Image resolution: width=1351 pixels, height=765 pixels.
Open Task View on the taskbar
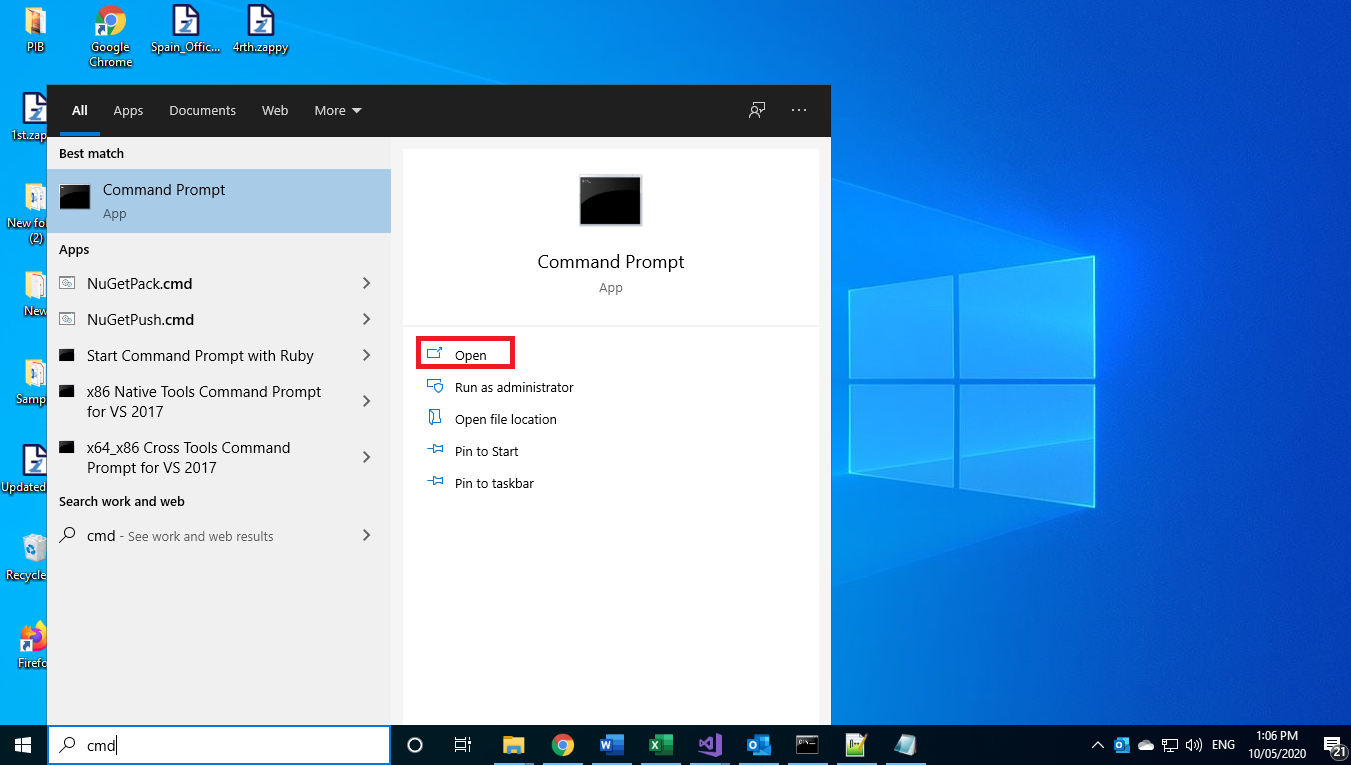[463, 745]
